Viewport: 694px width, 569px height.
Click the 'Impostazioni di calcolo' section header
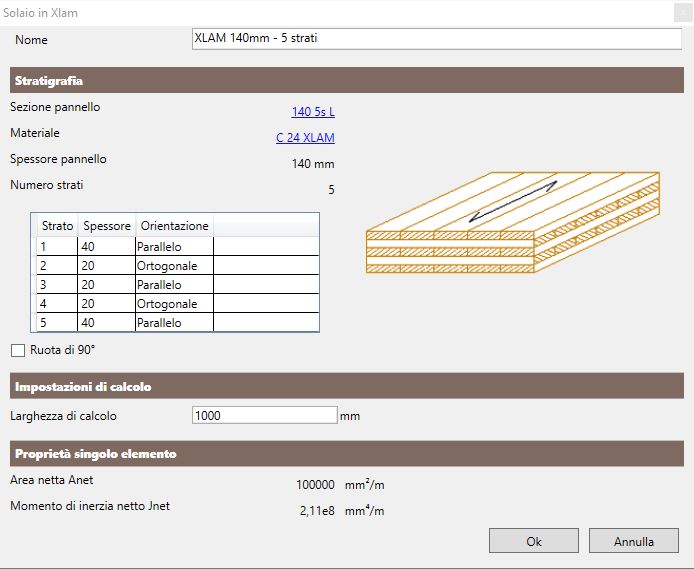click(x=347, y=386)
